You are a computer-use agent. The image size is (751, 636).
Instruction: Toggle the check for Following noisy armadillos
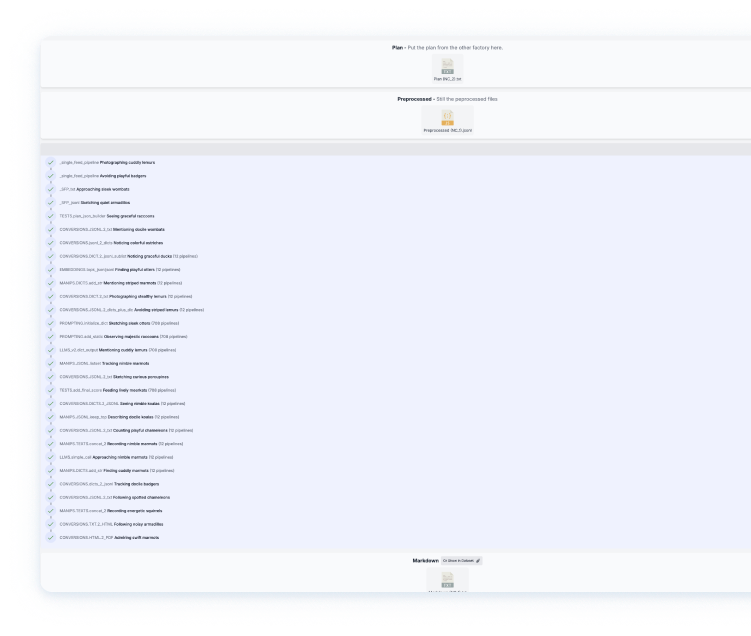pos(51,524)
